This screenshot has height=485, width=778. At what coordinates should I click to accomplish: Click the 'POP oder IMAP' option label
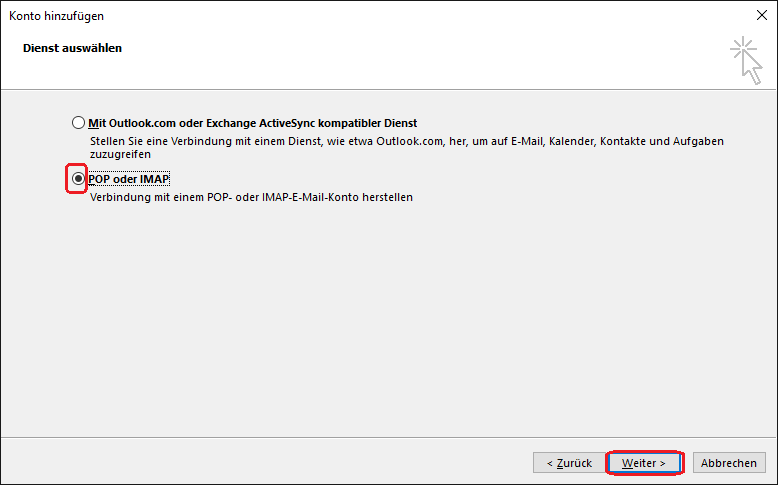[x=129, y=179]
